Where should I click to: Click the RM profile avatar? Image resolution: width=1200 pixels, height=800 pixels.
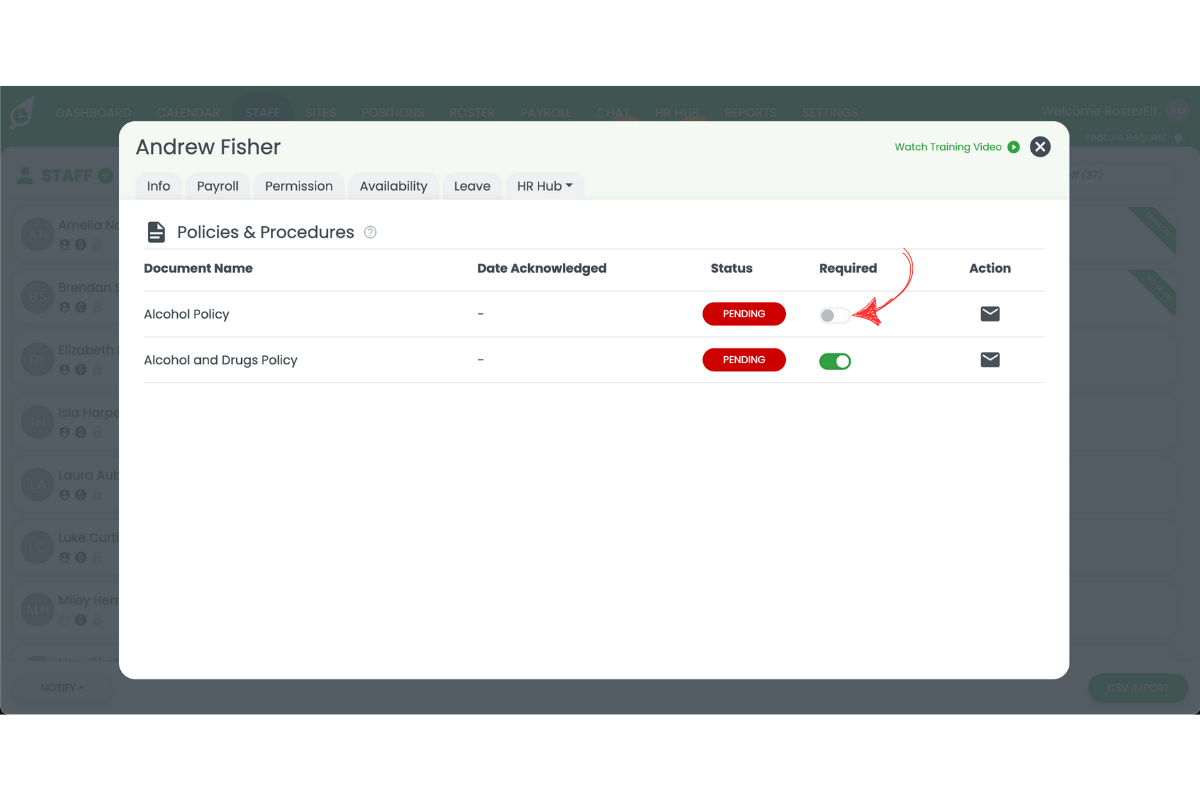[1178, 112]
